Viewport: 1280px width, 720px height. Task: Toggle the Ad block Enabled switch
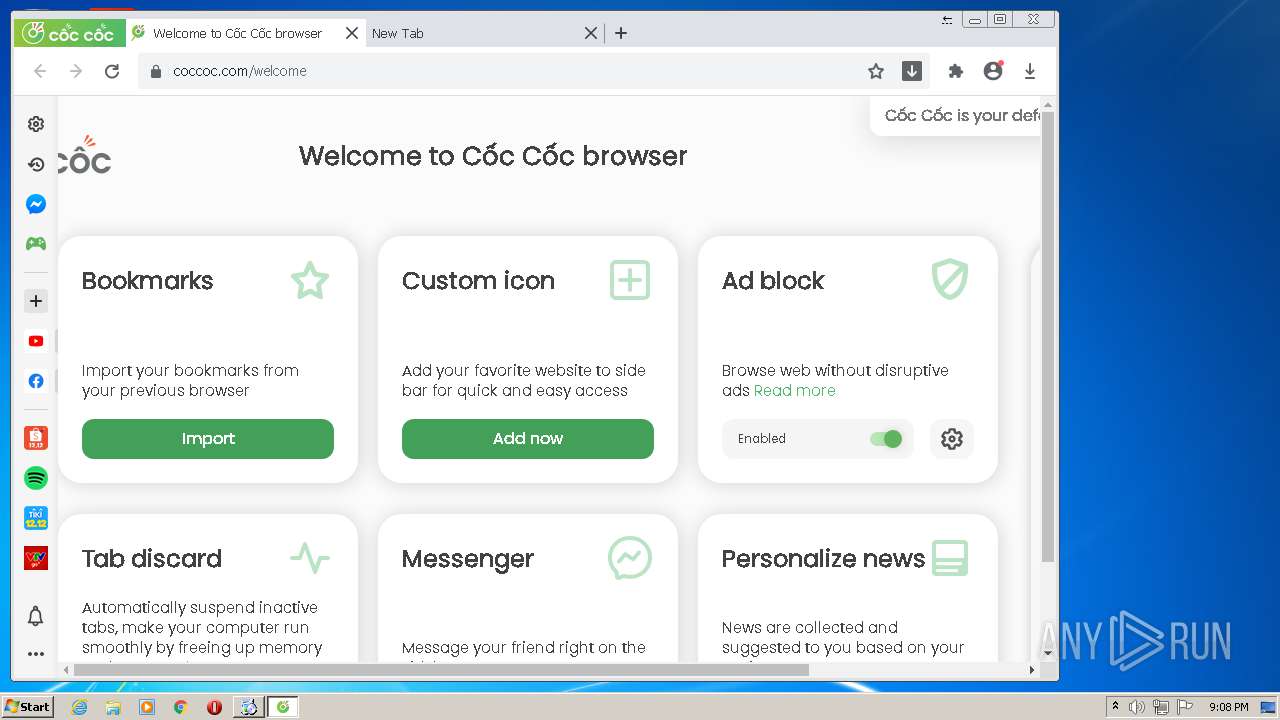point(886,439)
